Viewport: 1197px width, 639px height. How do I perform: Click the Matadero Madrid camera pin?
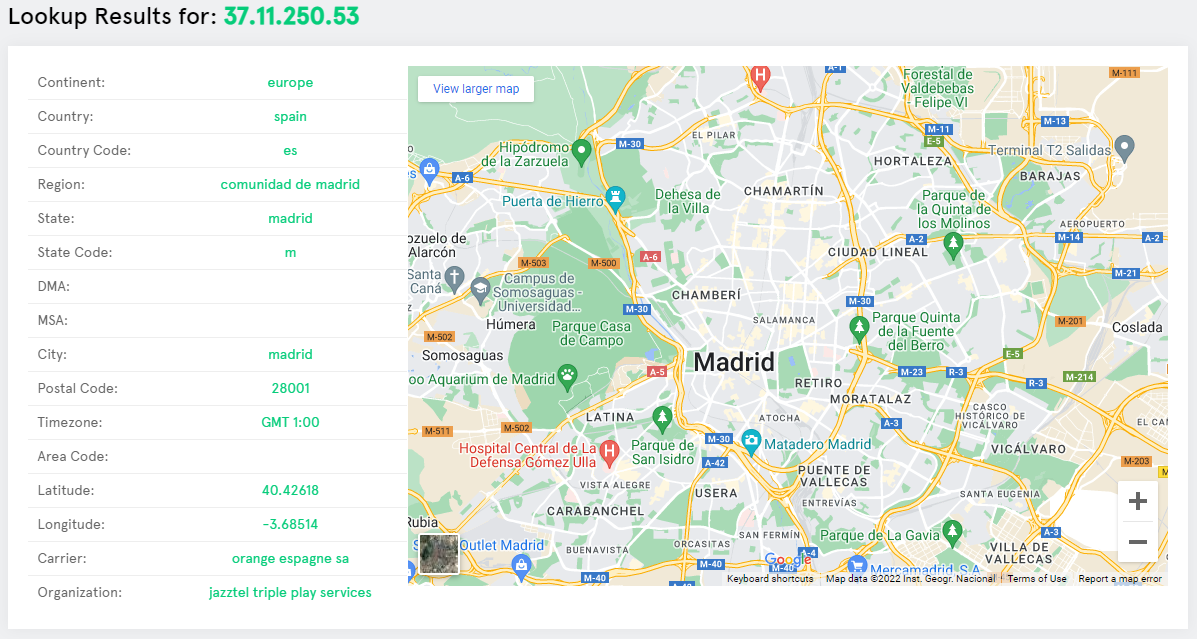click(x=751, y=443)
